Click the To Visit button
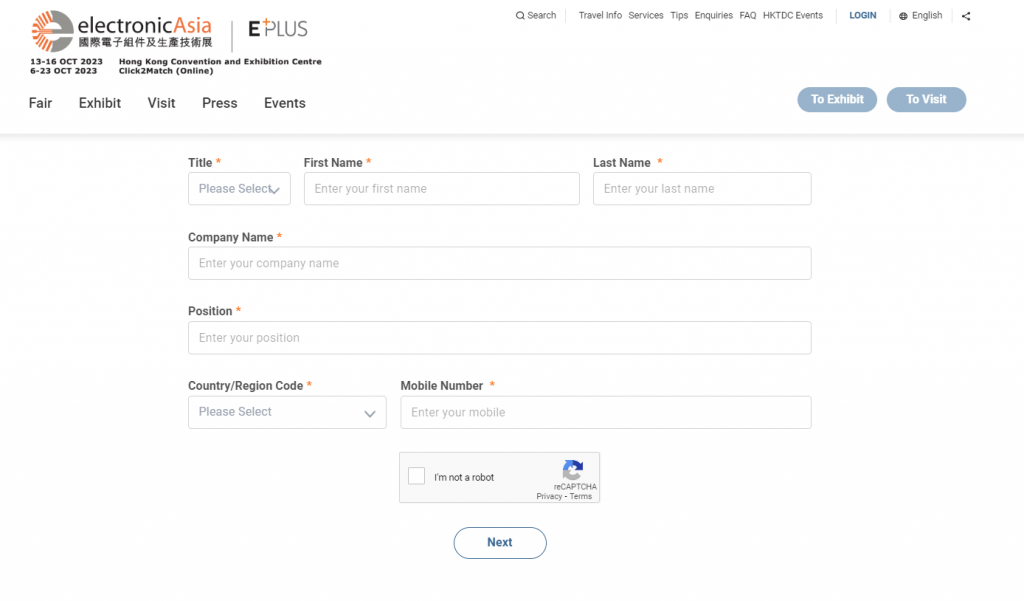 coord(926,100)
